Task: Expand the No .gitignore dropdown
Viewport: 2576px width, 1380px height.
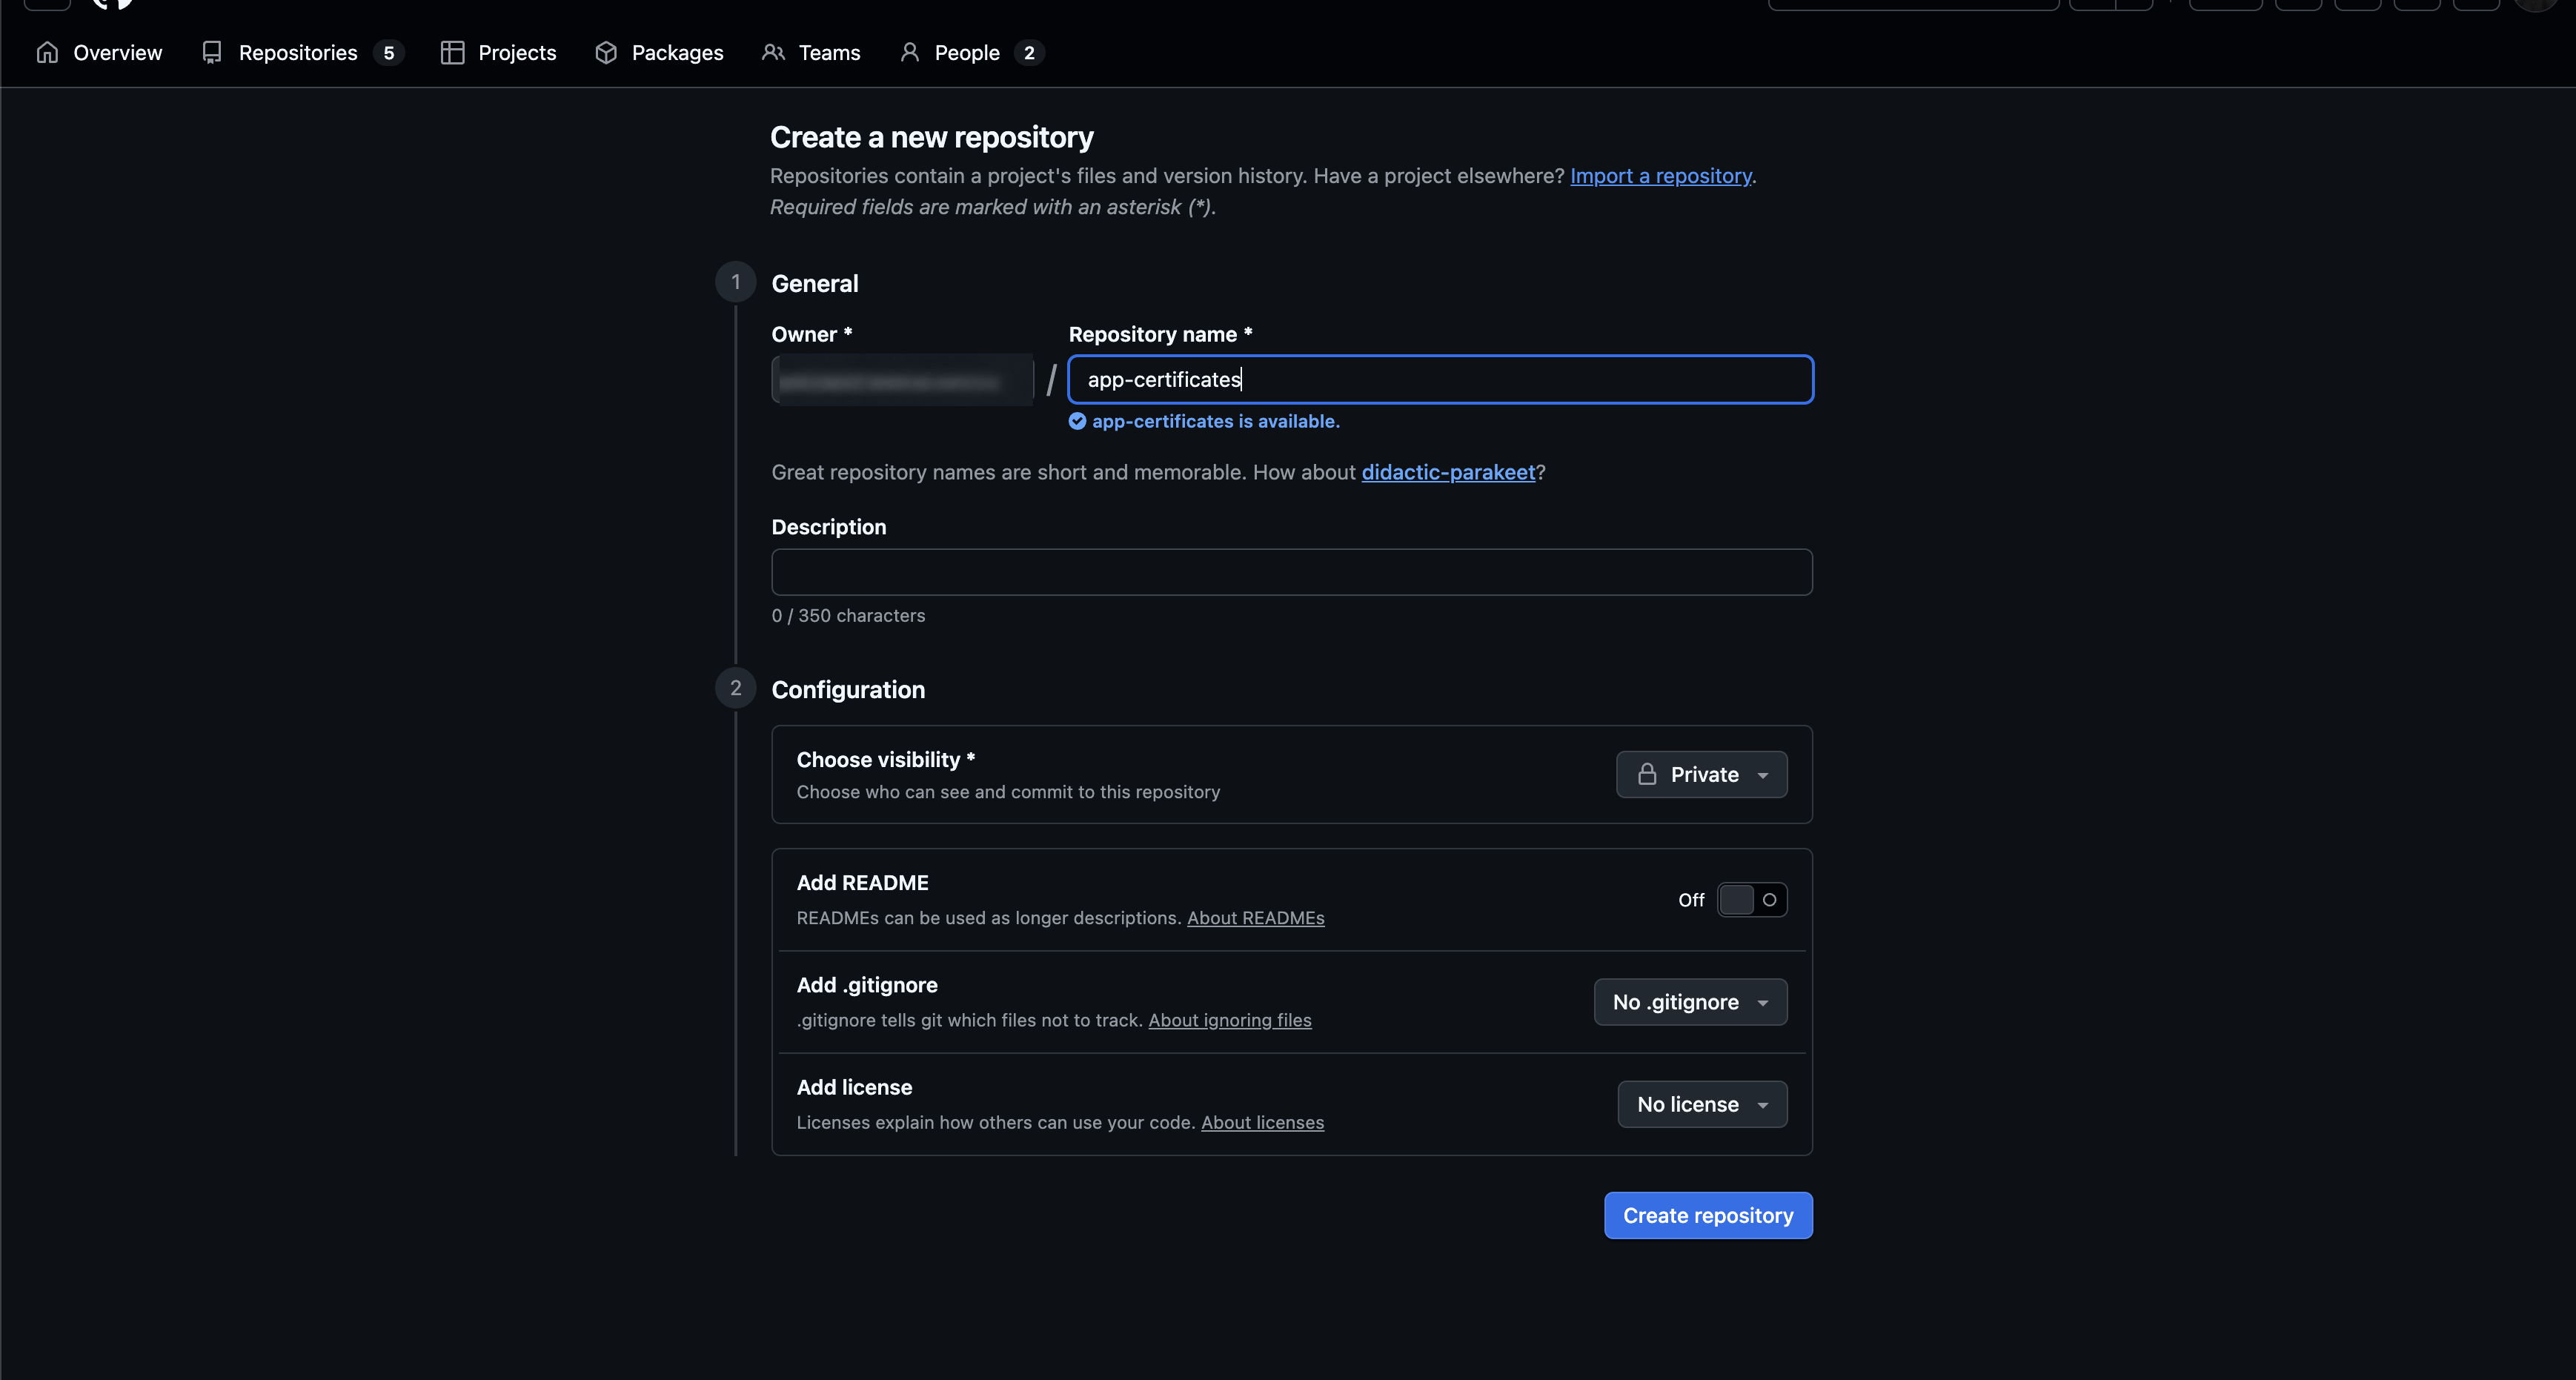Action: click(x=1691, y=1002)
